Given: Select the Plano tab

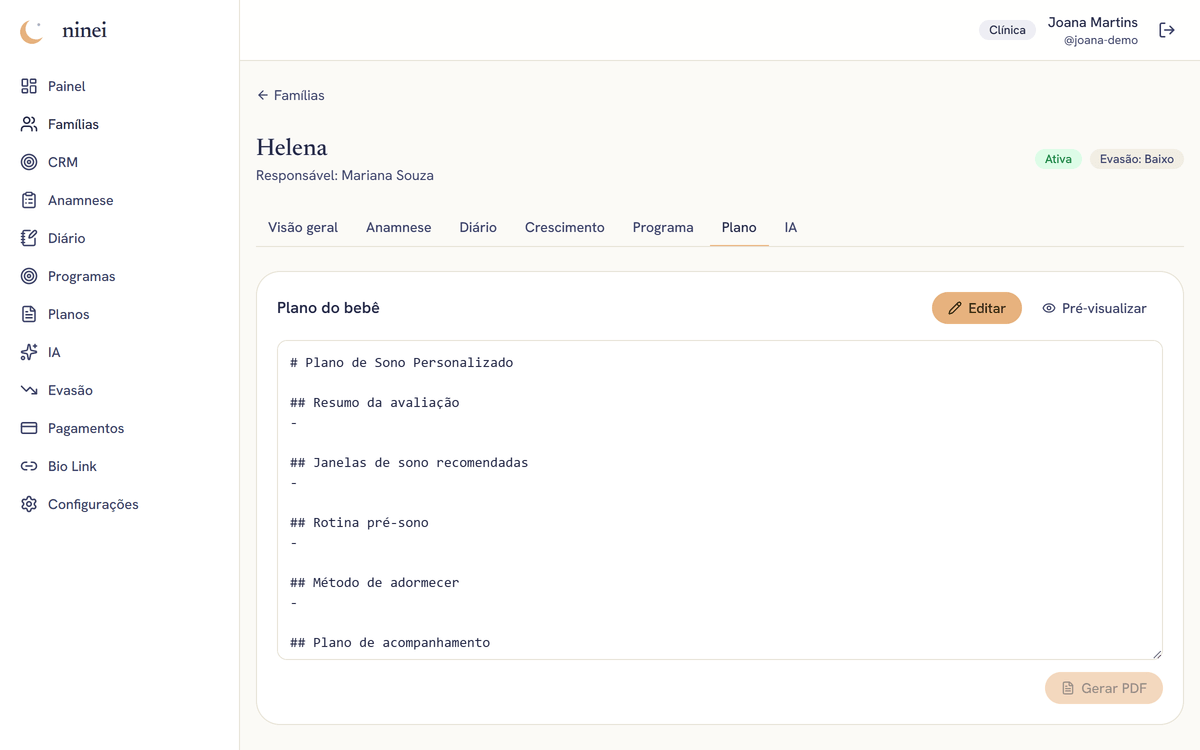Looking at the screenshot, I should tap(739, 227).
